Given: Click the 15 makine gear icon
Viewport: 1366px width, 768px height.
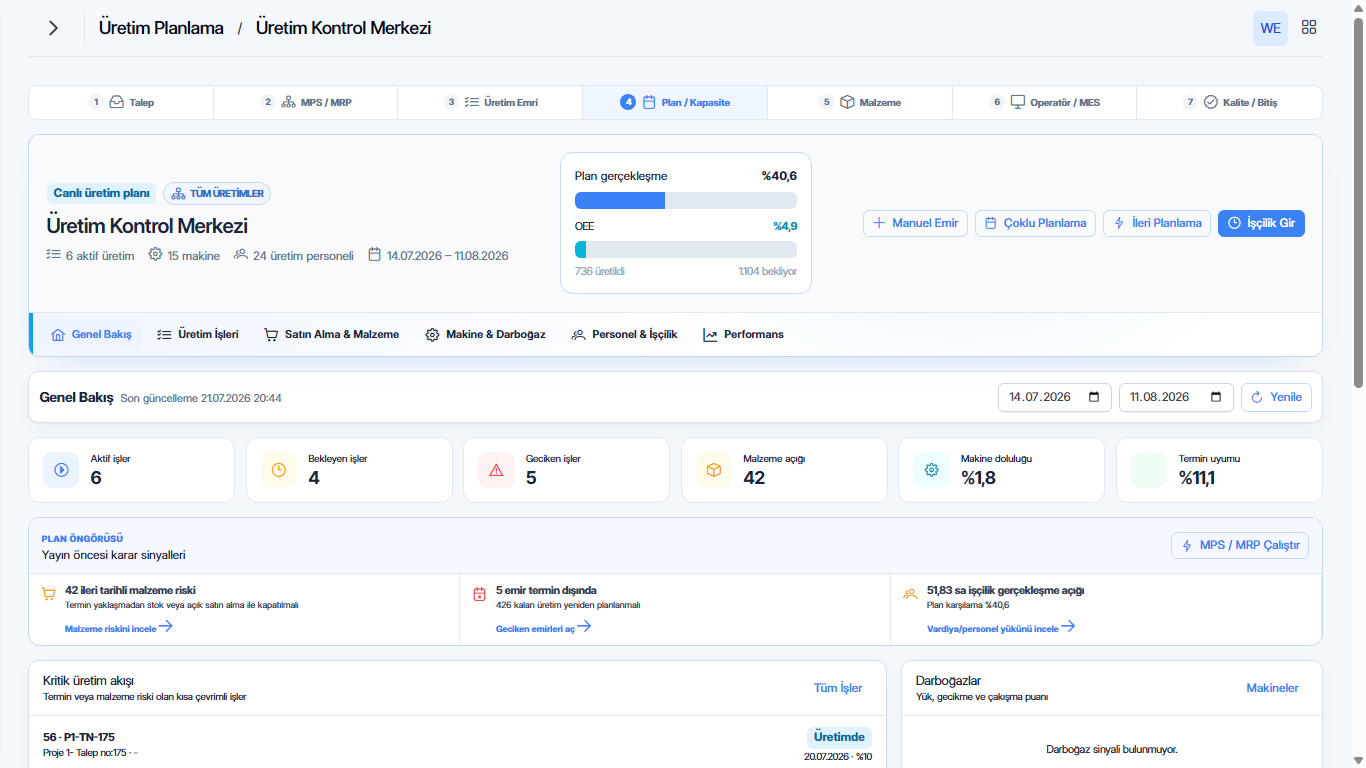Looking at the screenshot, I should click(155, 255).
